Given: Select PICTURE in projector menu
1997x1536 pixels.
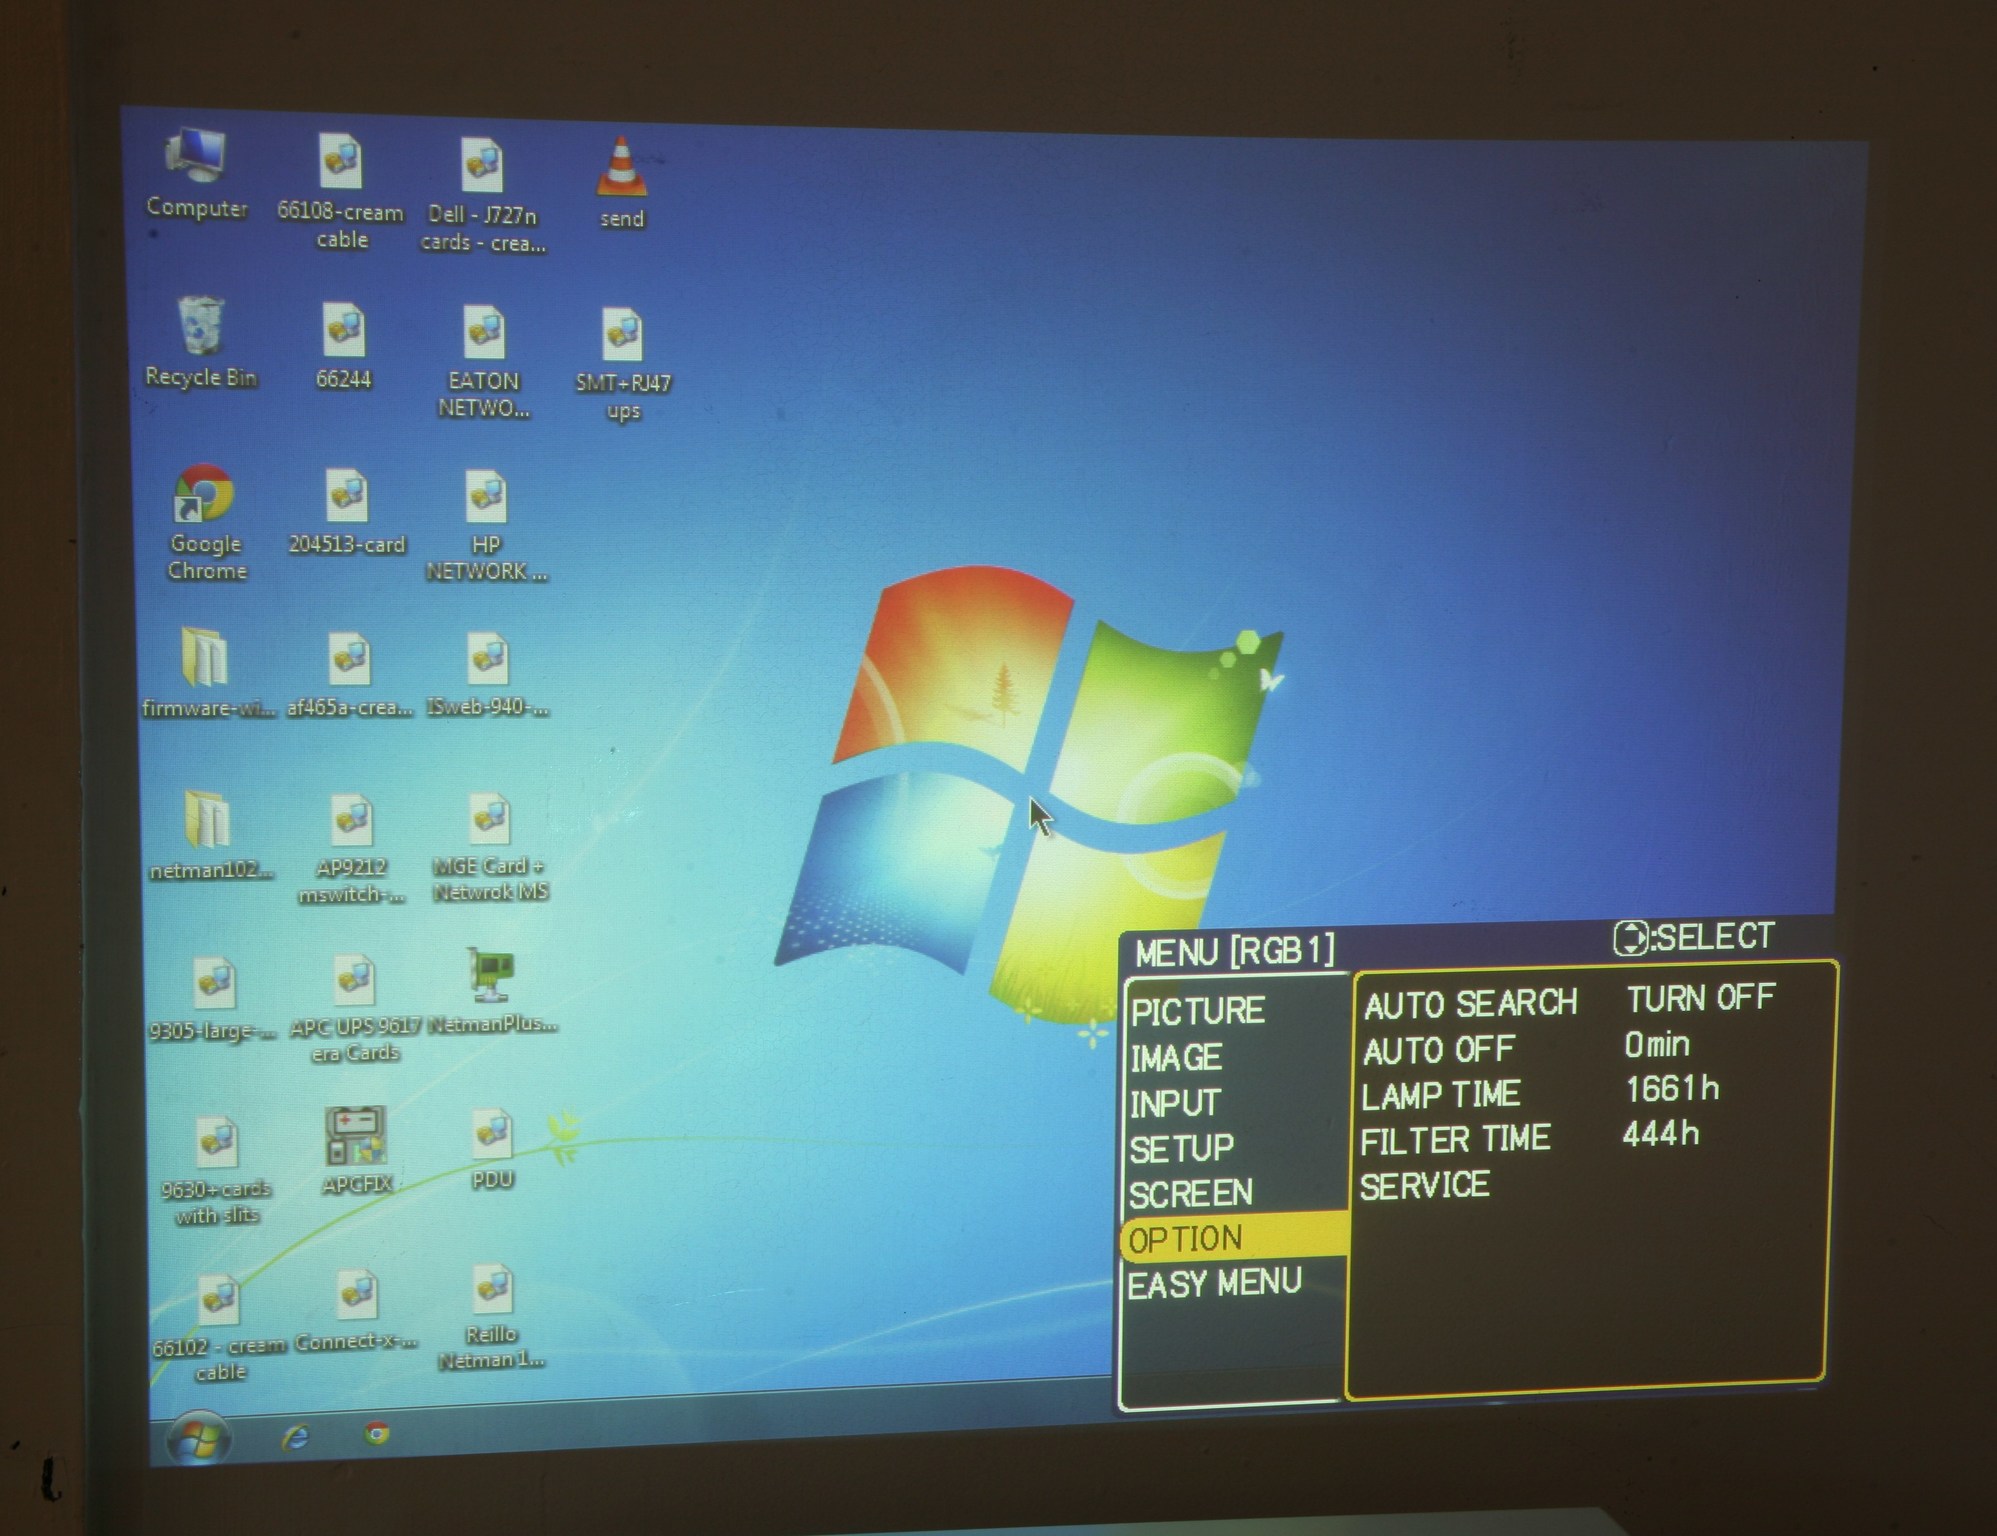Looking at the screenshot, I should pos(1198,1010).
